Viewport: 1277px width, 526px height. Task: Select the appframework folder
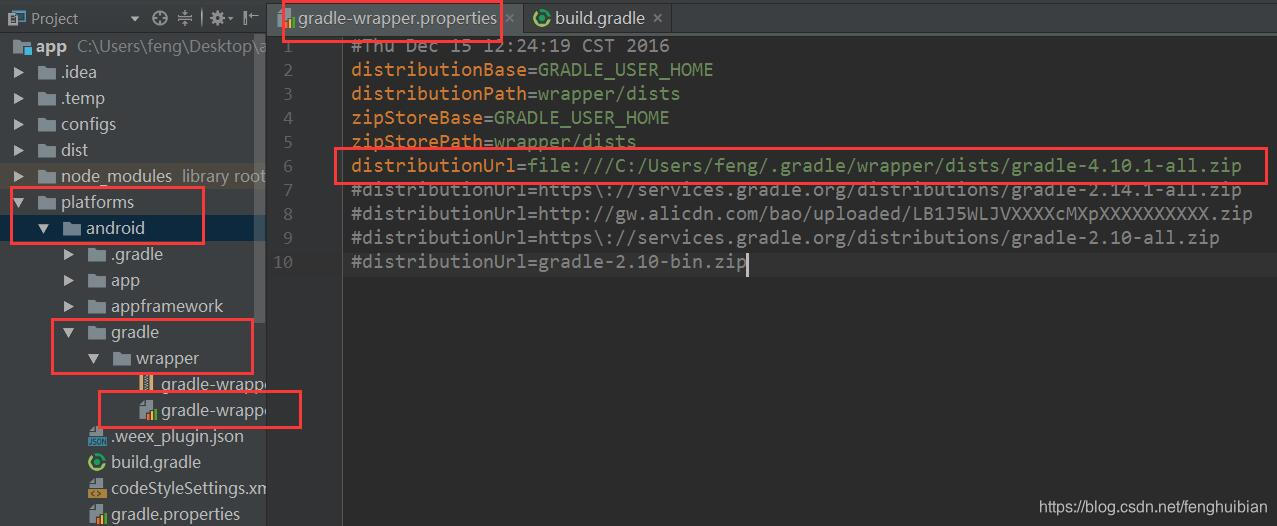tap(134, 306)
